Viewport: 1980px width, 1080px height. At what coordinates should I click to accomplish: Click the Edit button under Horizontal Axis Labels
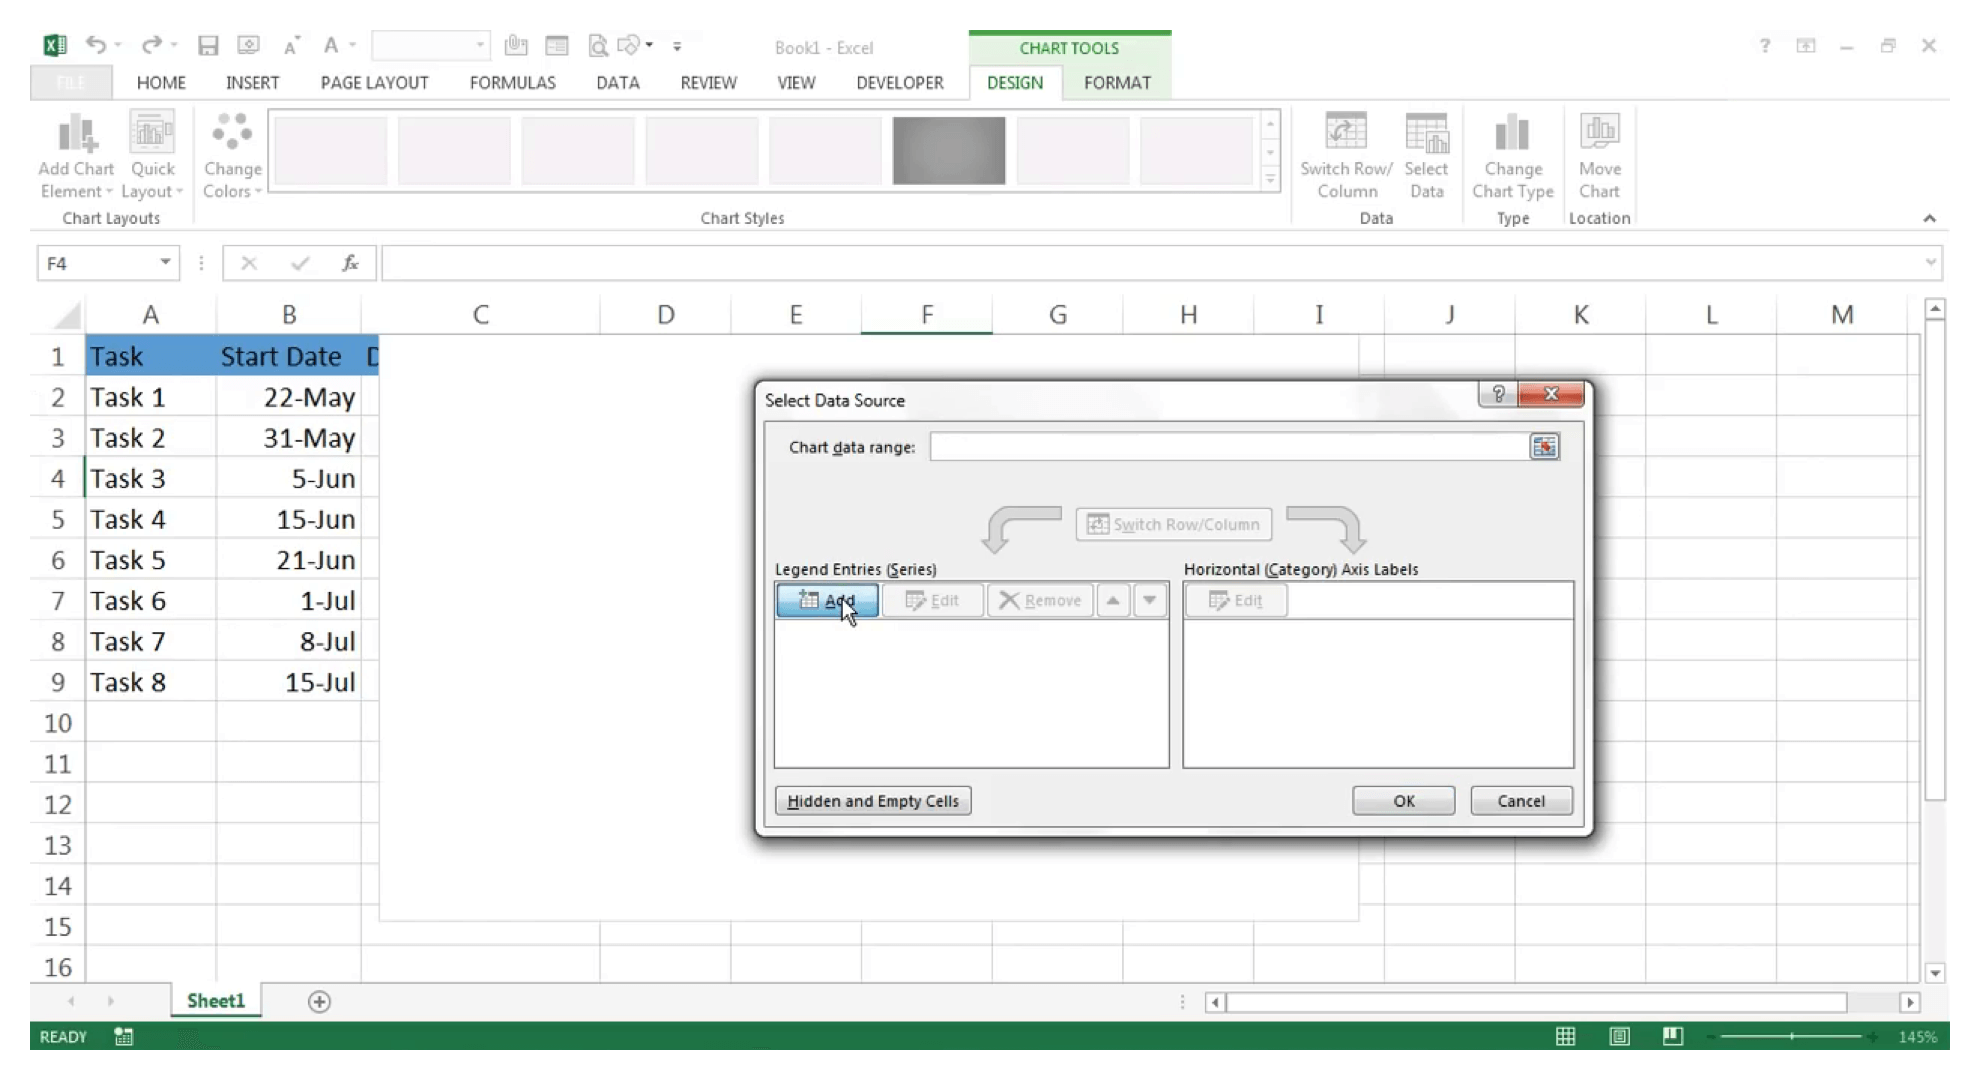click(x=1234, y=599)
